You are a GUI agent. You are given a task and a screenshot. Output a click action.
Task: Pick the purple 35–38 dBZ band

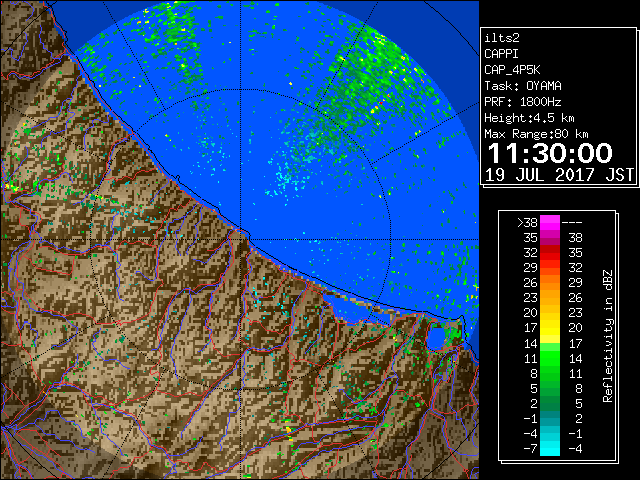click(550, 238)
